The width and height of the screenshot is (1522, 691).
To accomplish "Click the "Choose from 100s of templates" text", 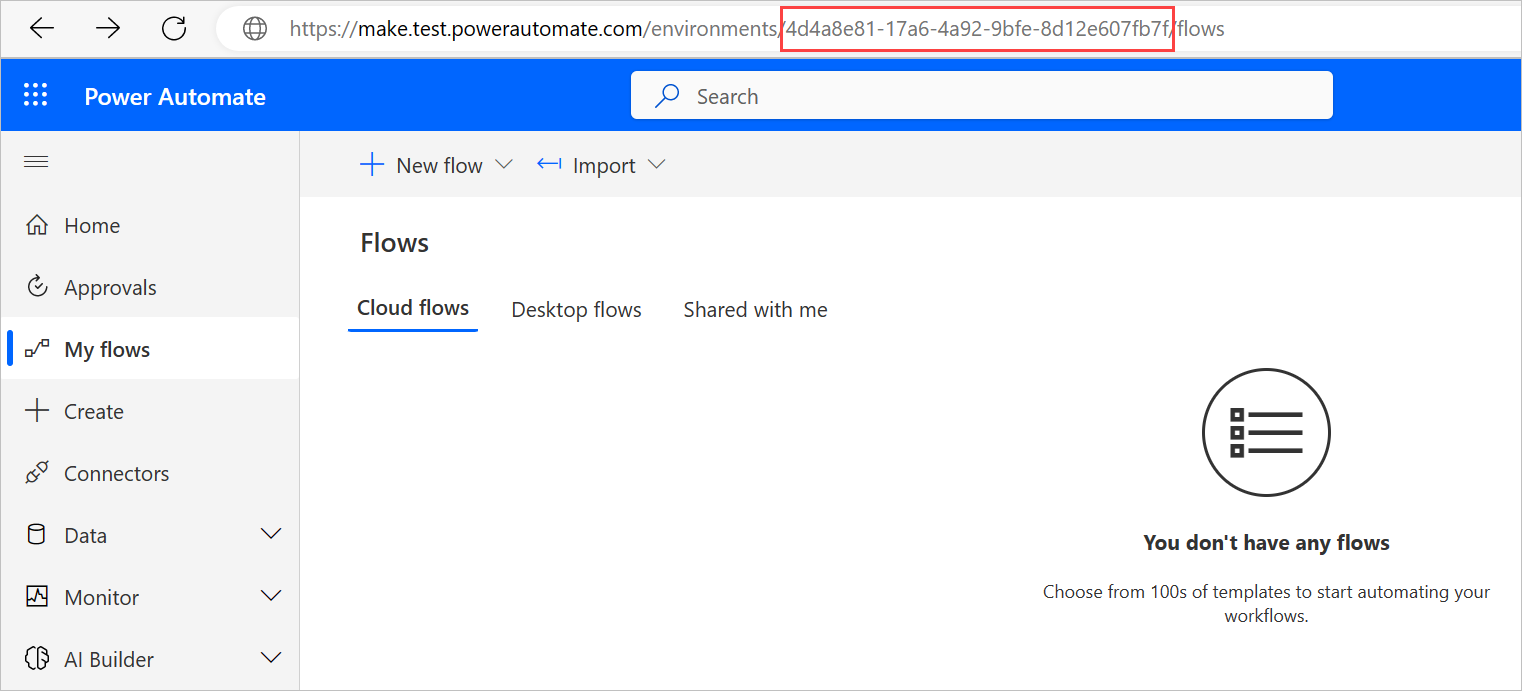I will click(1266, 604).
